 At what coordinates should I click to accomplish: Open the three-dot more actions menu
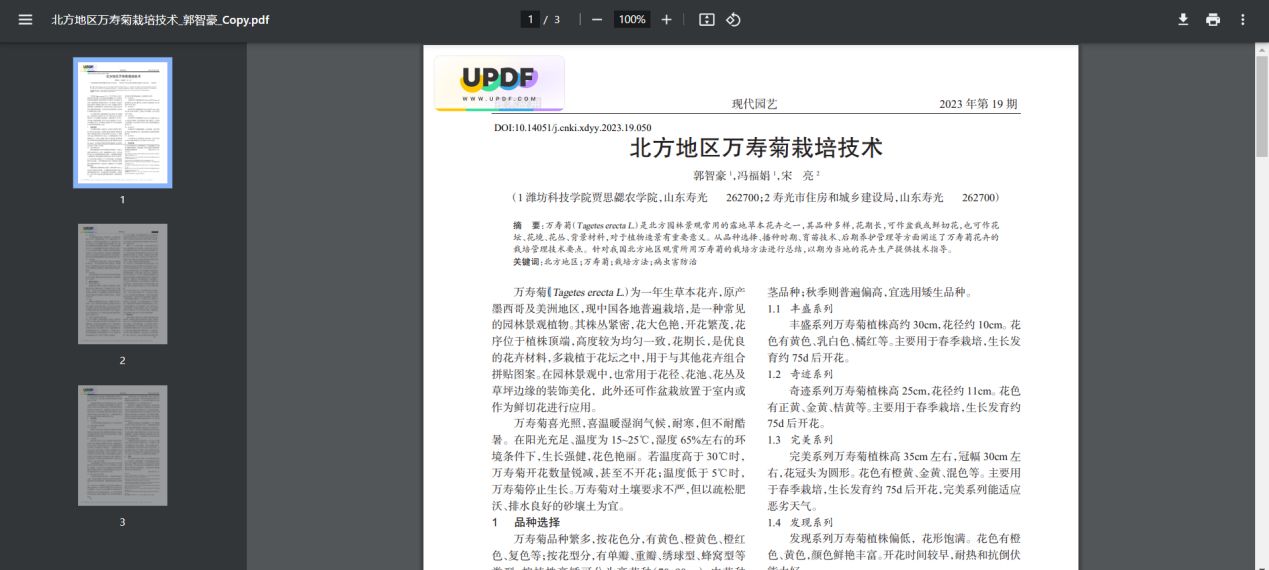[x=1243, y=20]
